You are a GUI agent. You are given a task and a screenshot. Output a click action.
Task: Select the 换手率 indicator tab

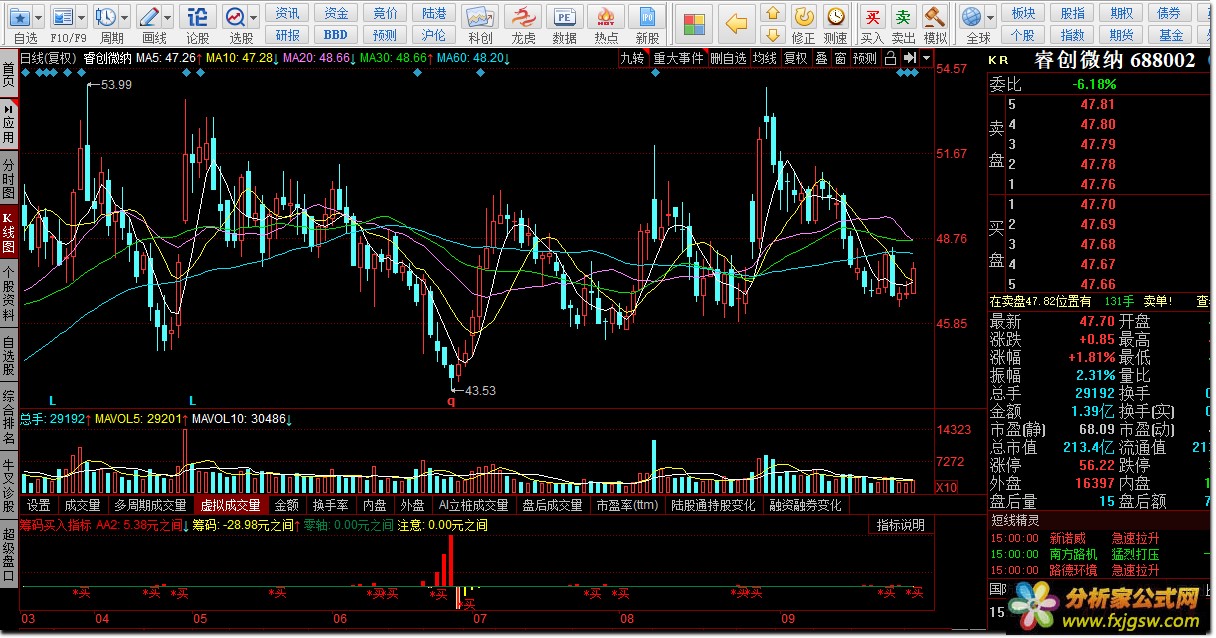tap(331, 506)
